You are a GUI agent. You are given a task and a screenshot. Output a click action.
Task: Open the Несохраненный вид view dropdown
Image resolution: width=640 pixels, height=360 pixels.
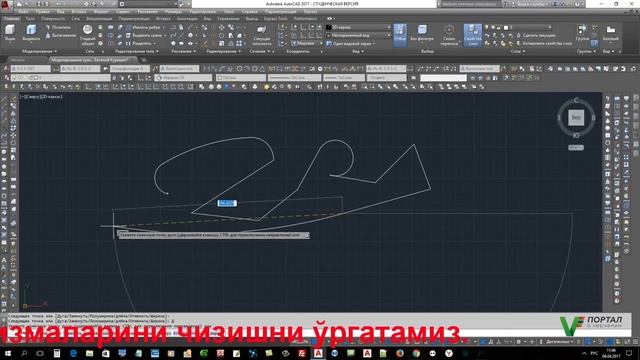[x=358, y=36]
